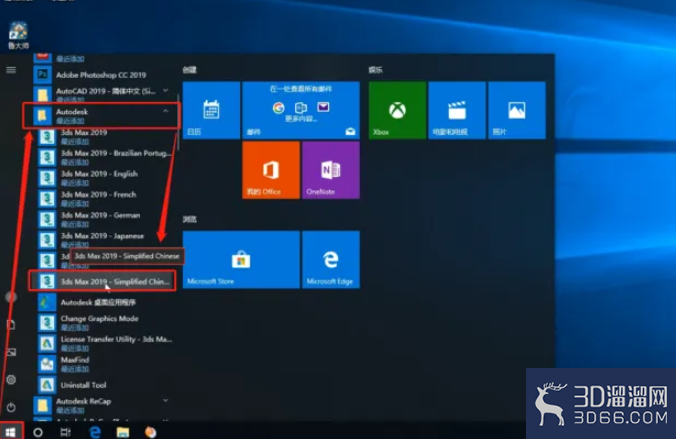The height and width of the screenshot is (439, 676).
Task: Open Pictures from Start sidebar
Action: tap(11, 352)
